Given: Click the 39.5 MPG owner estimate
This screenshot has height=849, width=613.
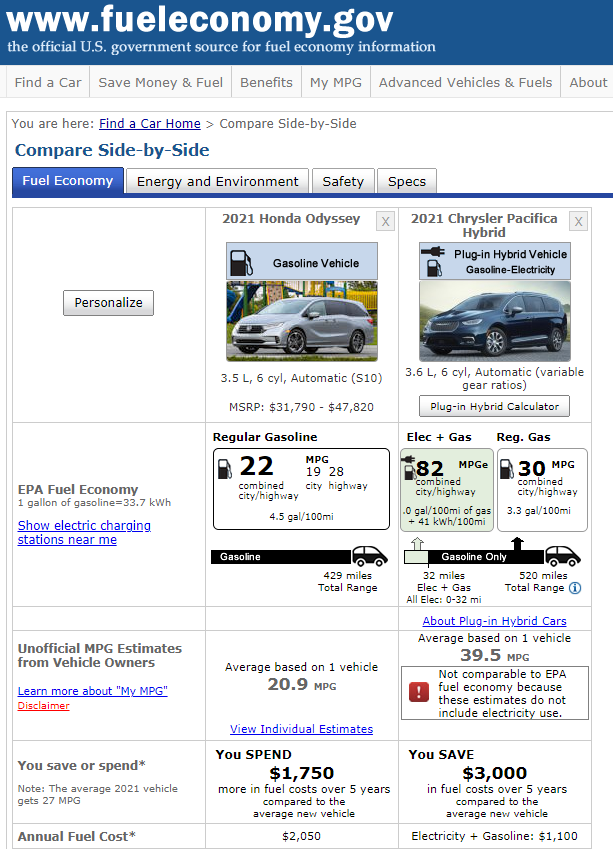Looking at the screenshot, I should click(x=494, y=655).
